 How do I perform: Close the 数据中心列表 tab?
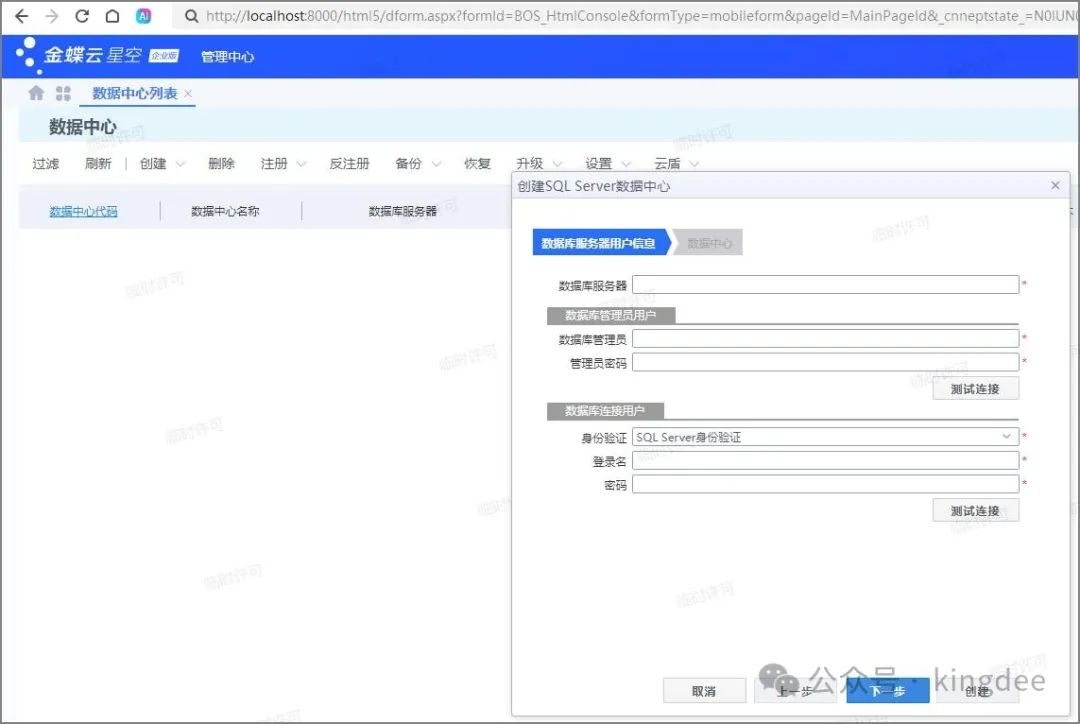point(188,94)
